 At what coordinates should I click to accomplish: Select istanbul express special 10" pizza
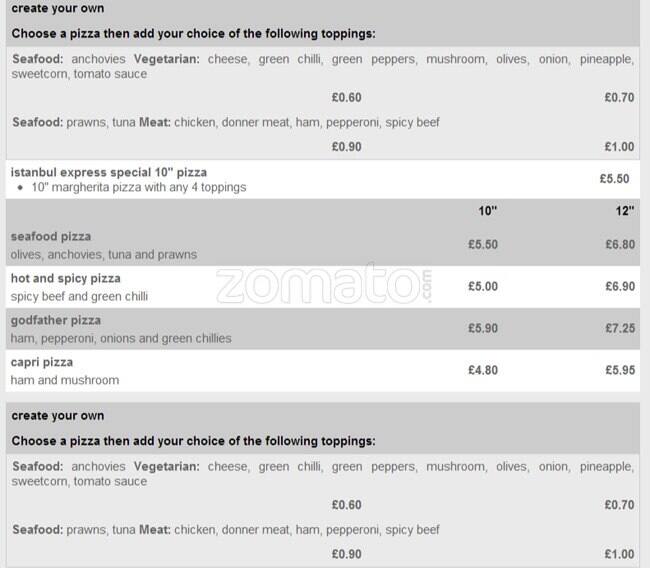coord(109,172)
